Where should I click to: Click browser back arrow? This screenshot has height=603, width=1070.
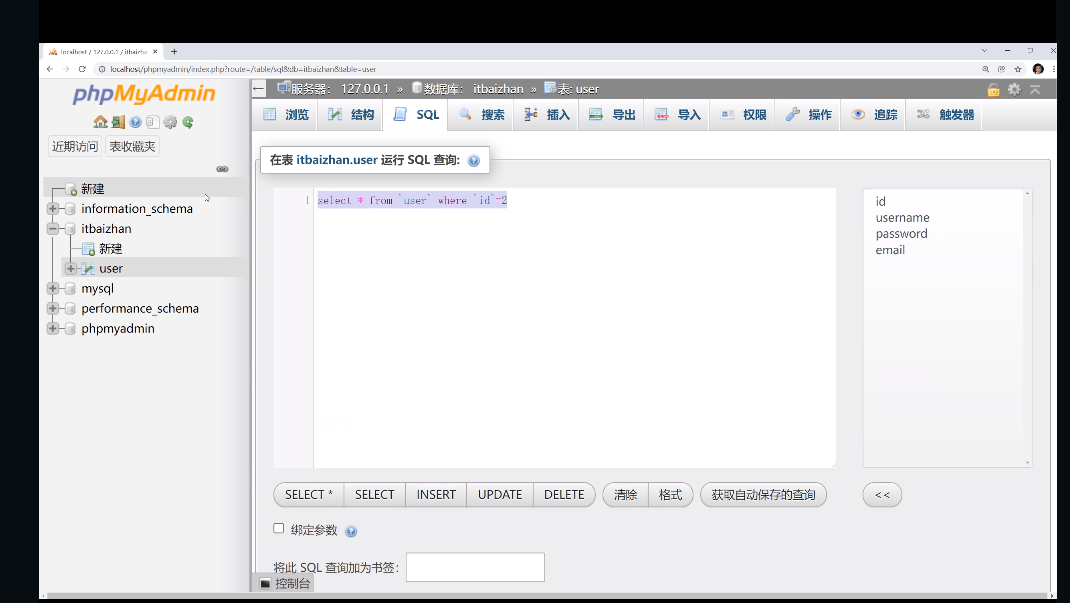[x=50, y=69]
